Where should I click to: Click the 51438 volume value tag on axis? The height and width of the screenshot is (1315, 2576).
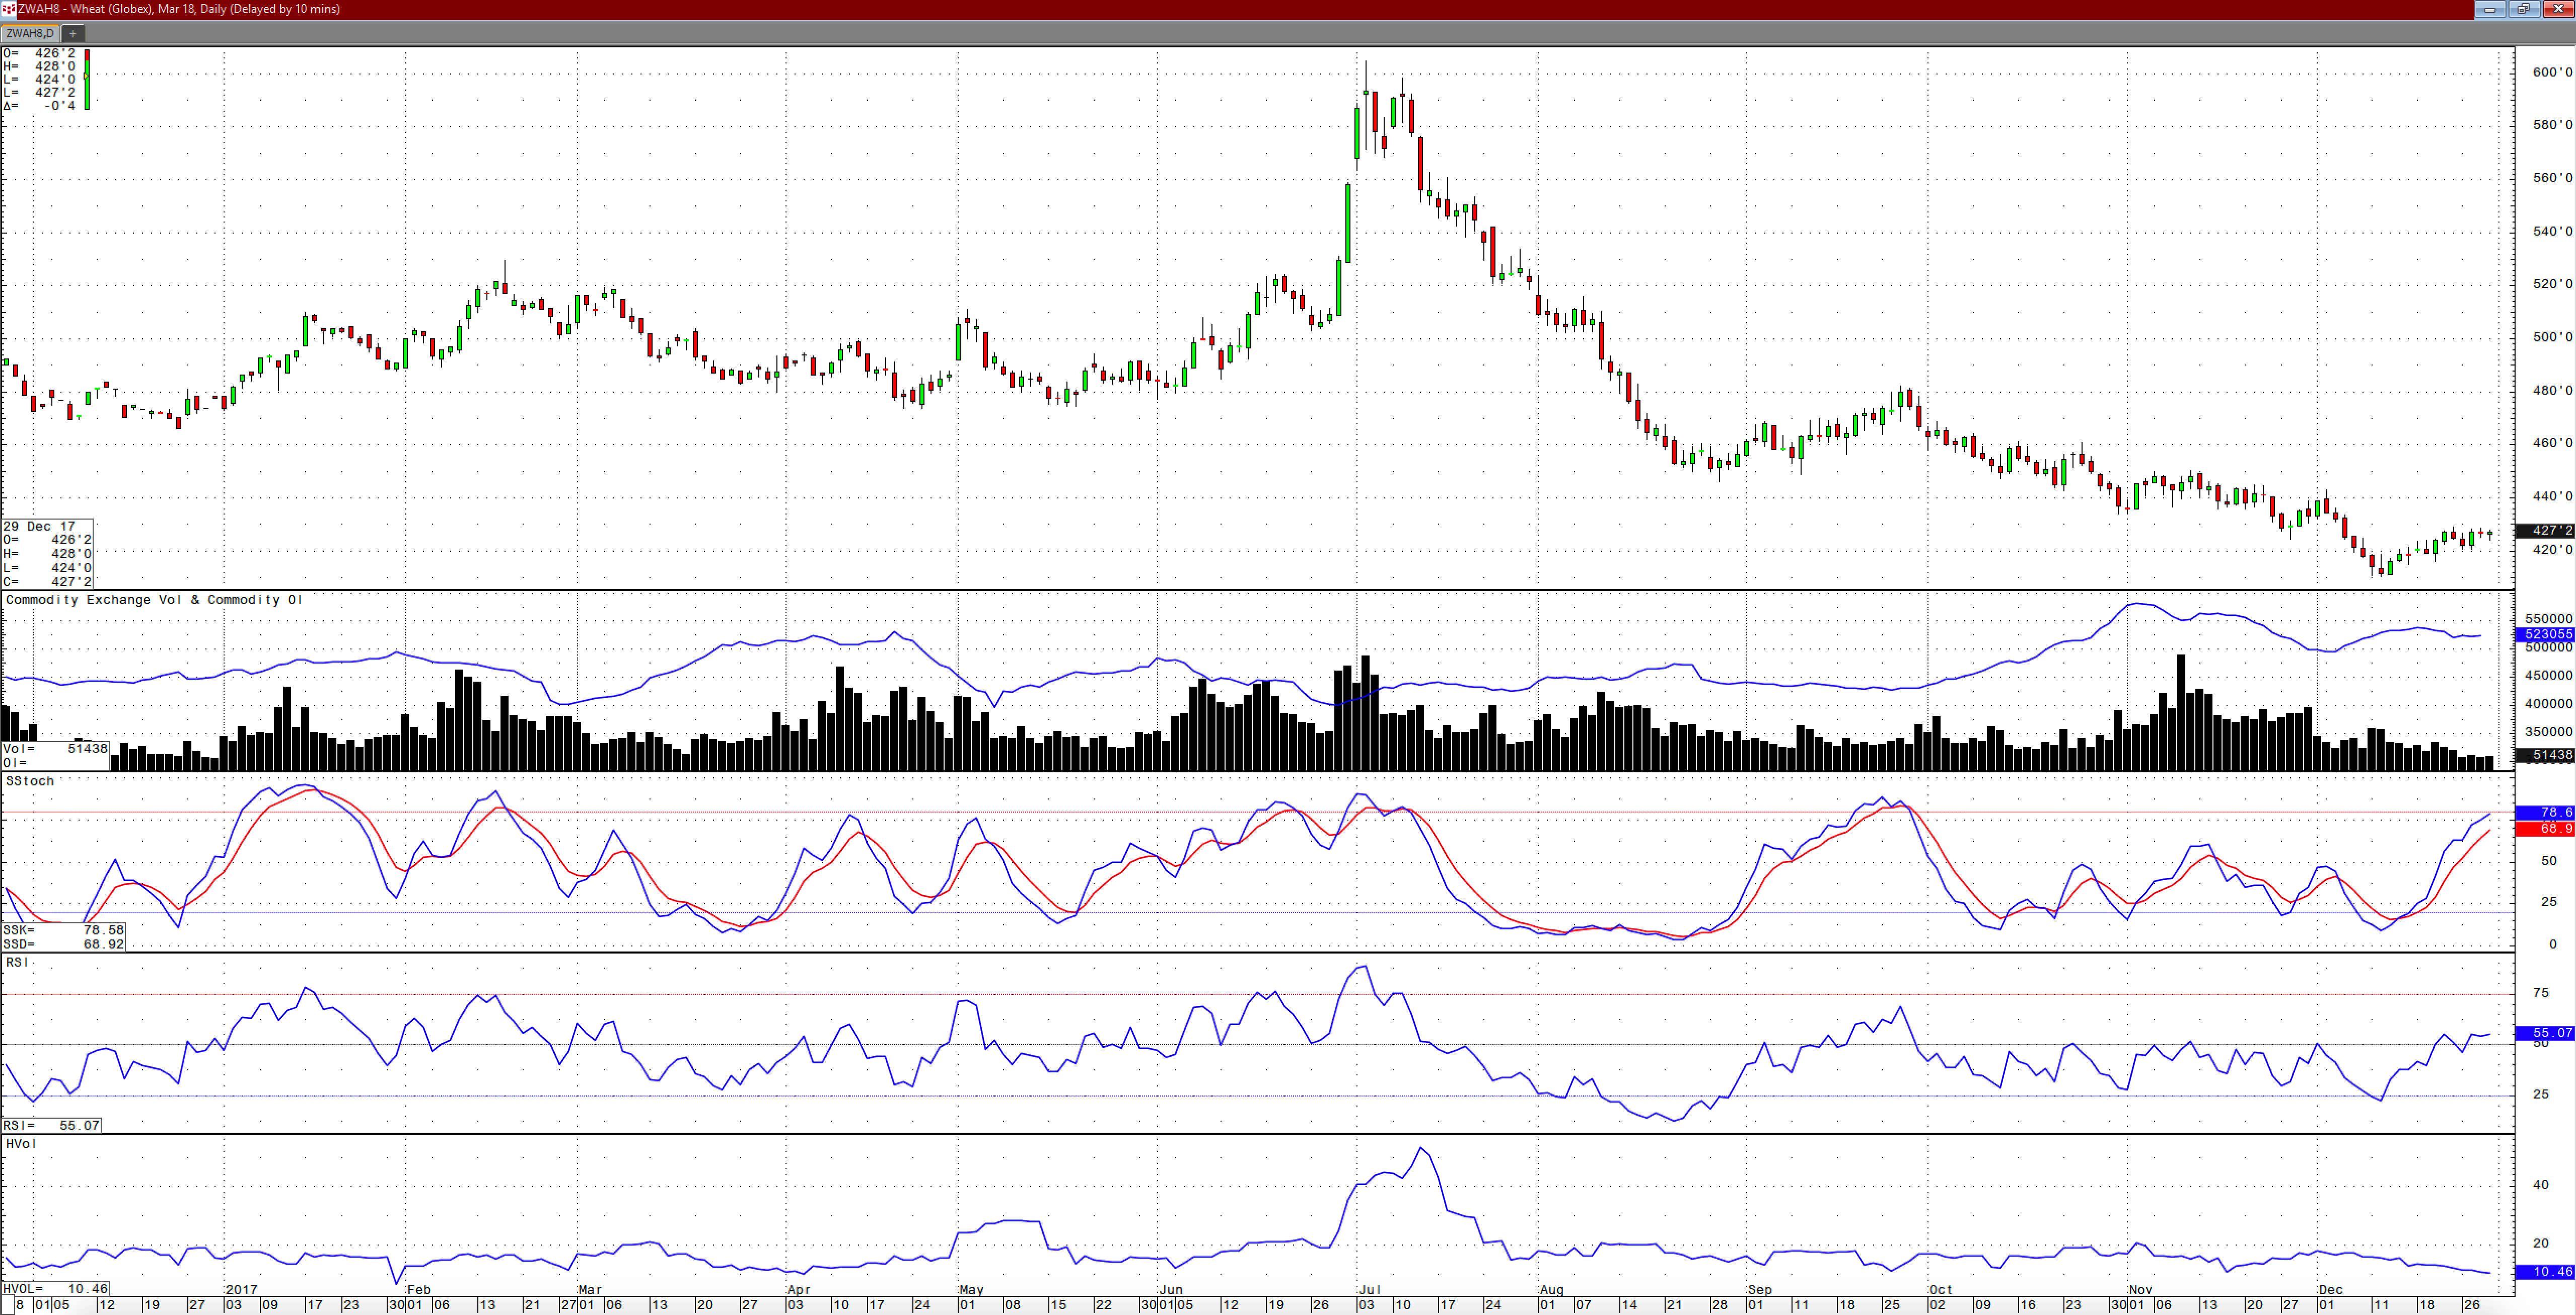2545,755
